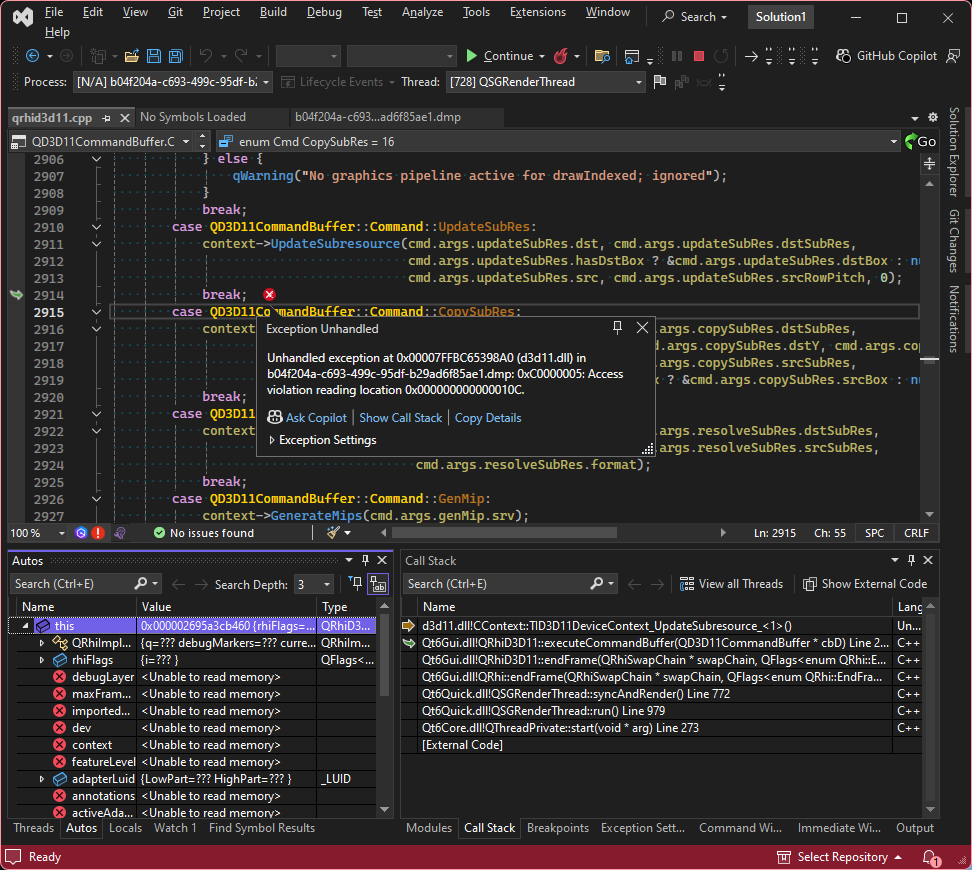Click the red exception error icon
This screenshot has width=972, height=870.
pyautogui.click(x=269, y=295)
